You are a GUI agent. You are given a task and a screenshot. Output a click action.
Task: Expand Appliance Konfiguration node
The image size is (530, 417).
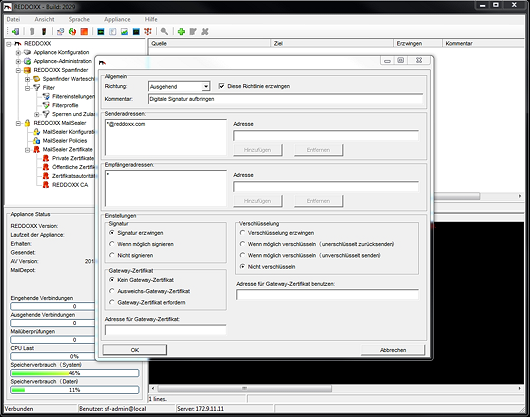(18, 52)
